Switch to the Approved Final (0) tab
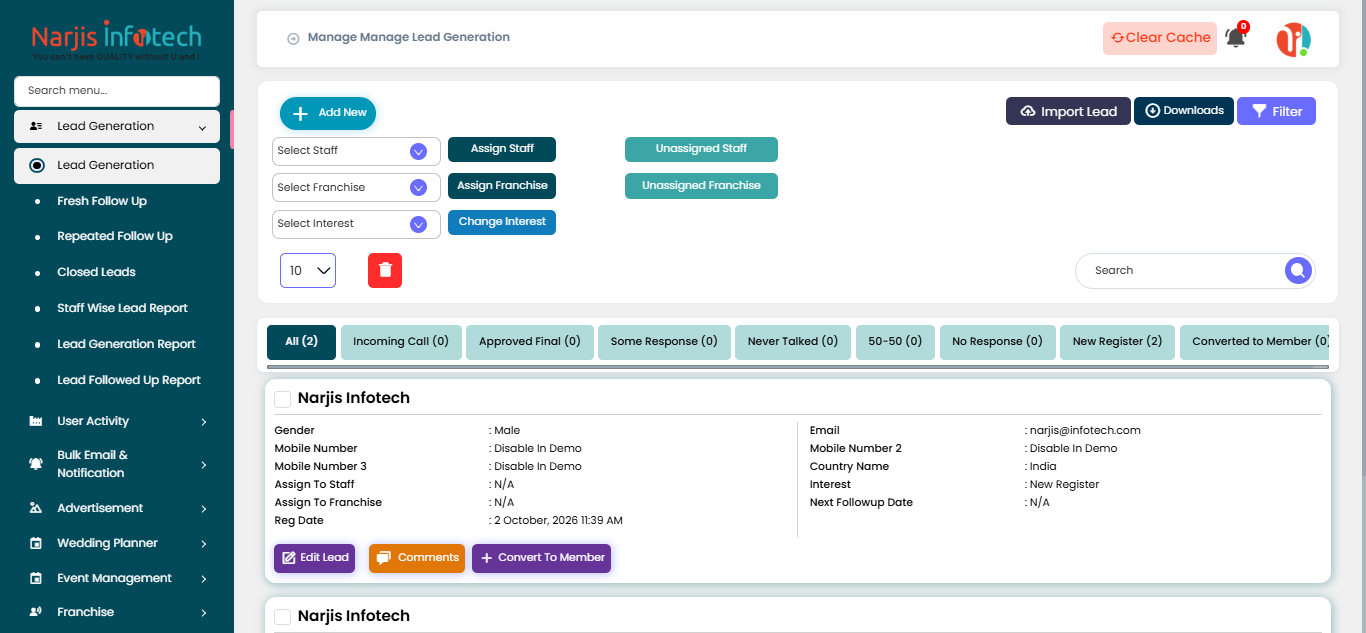 [x=530, y=342]
